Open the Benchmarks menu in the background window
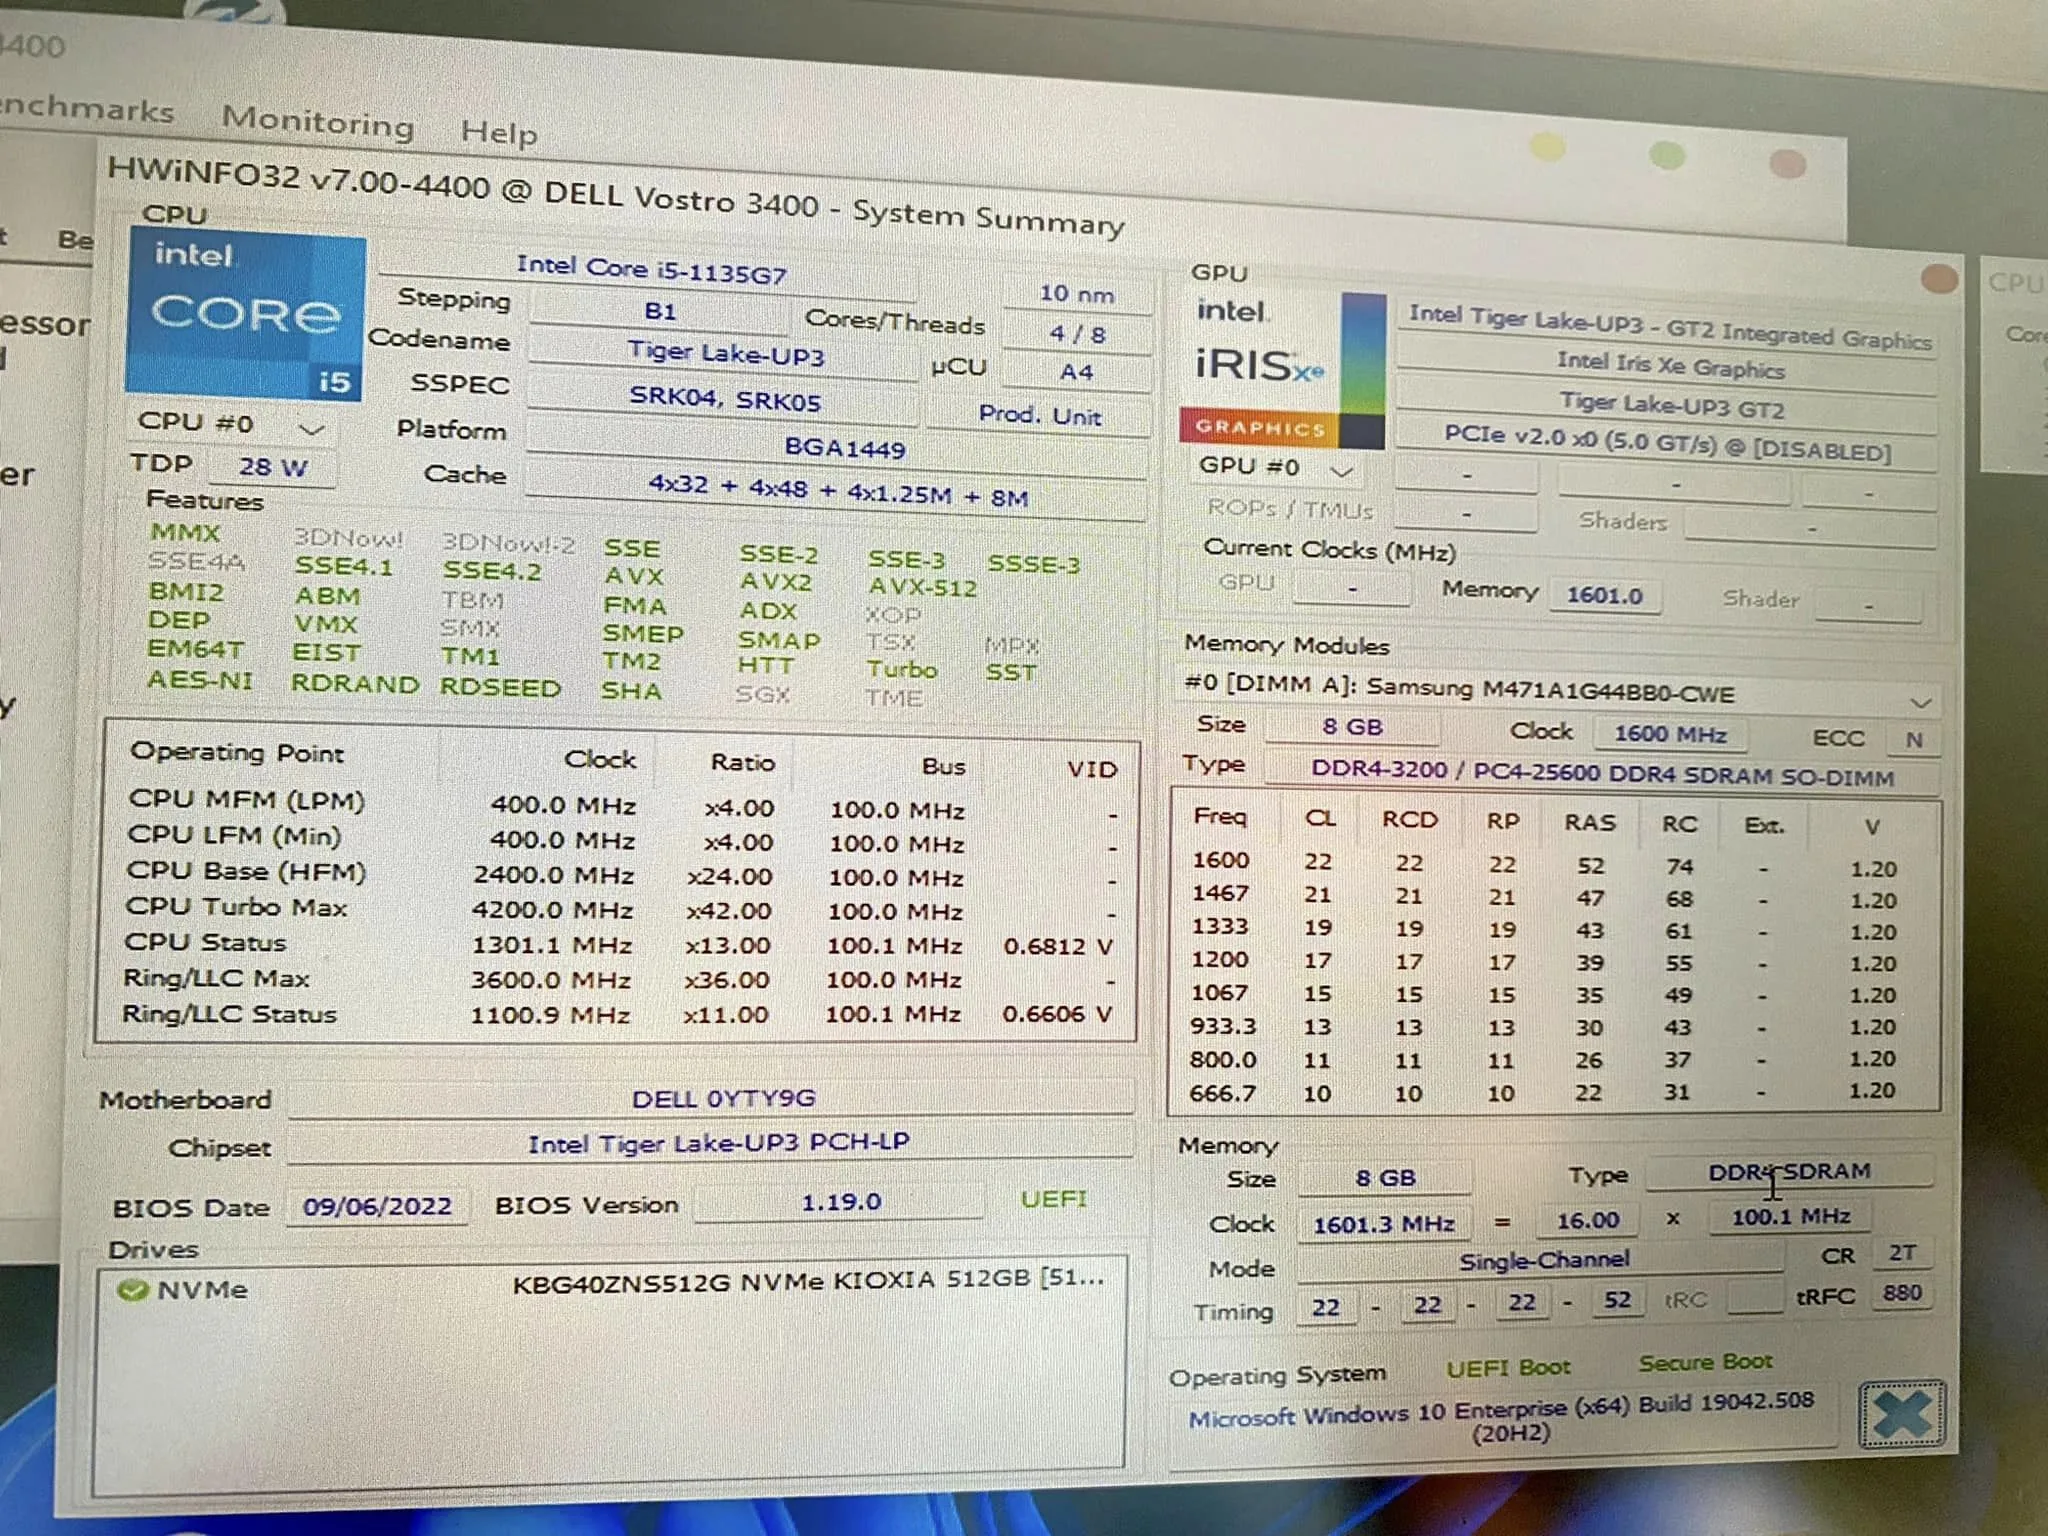Image resolution: width=2048 pixels, height=1536 pixels. [87, 108]
